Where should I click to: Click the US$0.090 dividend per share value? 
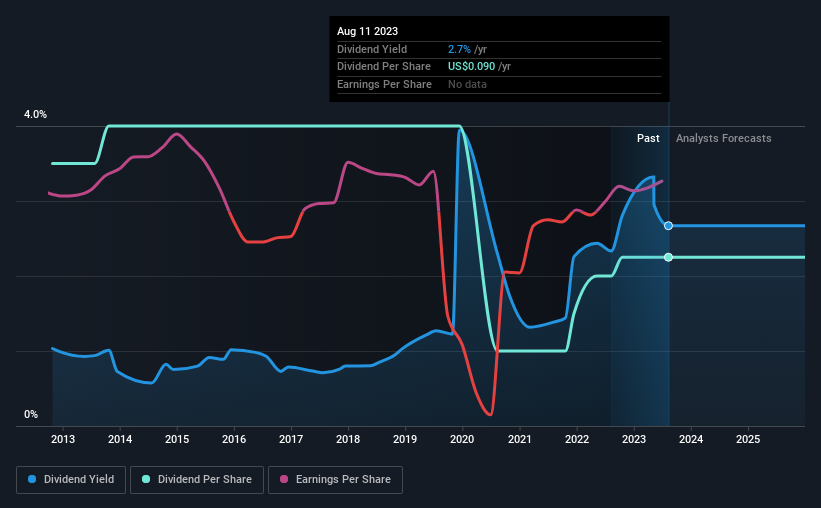click(471, 67)
